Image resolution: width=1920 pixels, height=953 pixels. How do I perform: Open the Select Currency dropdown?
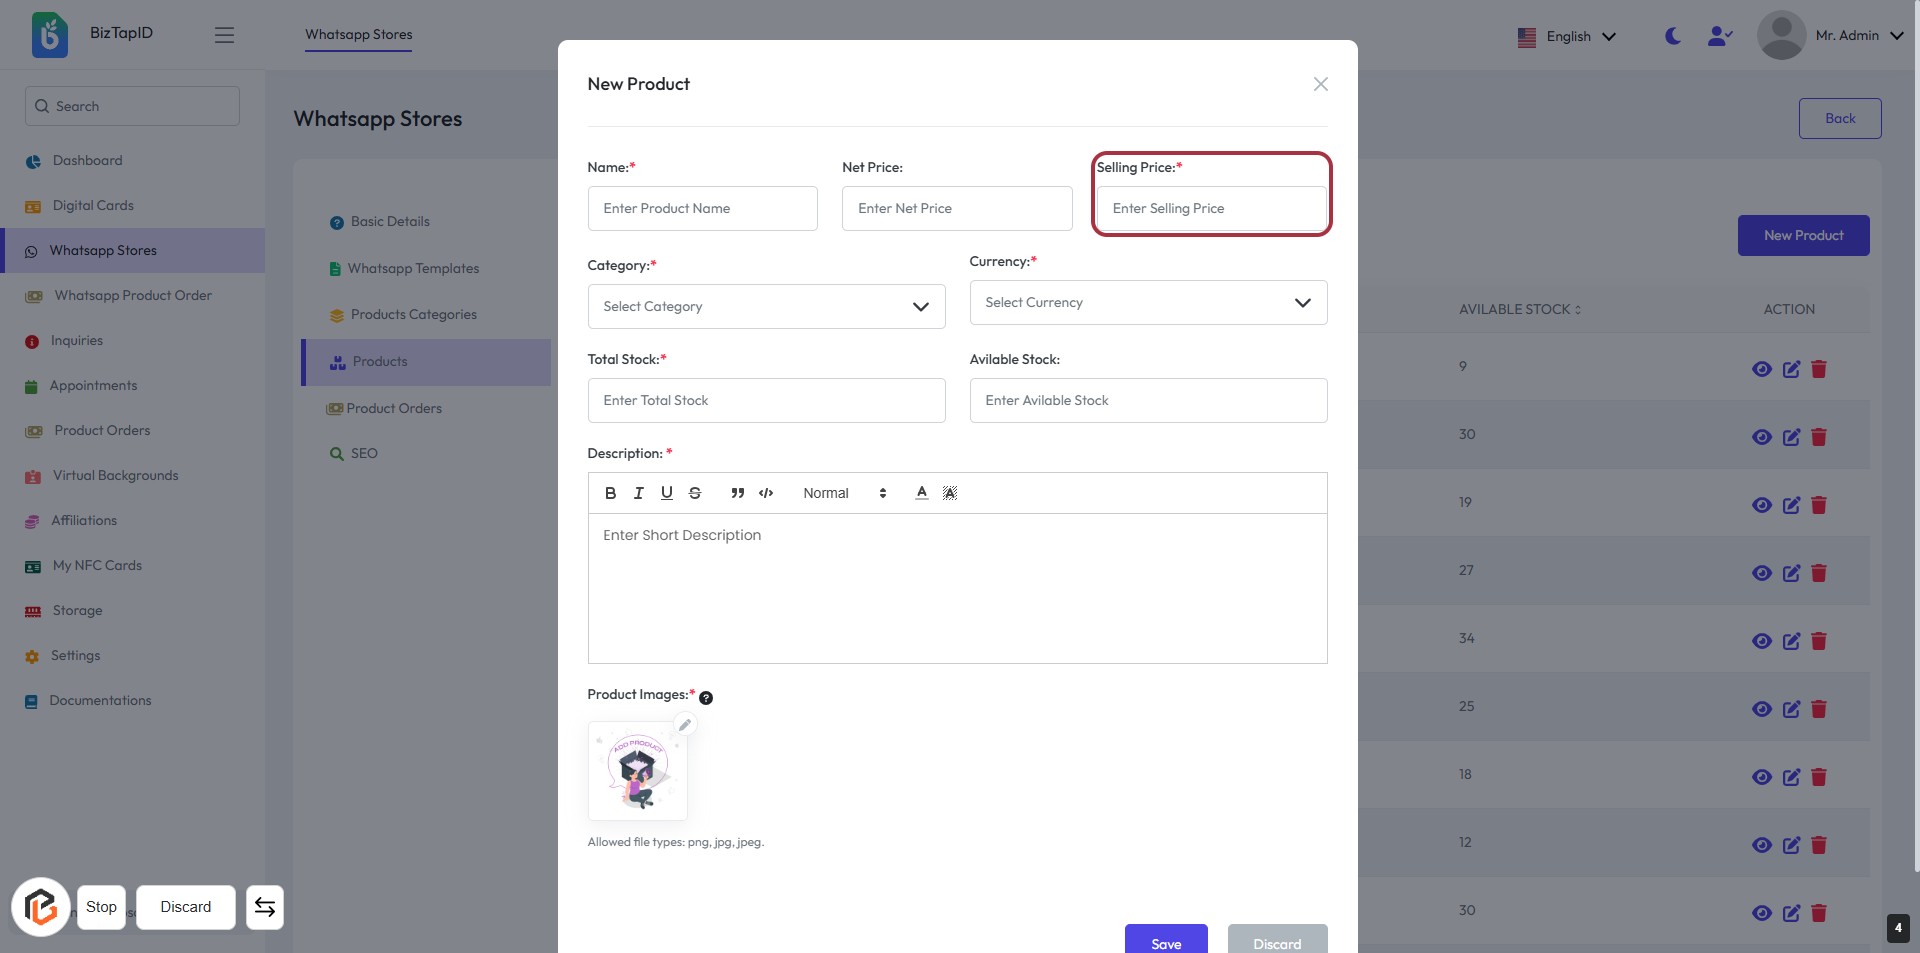pyautogui.click(x=1148, y=303)
